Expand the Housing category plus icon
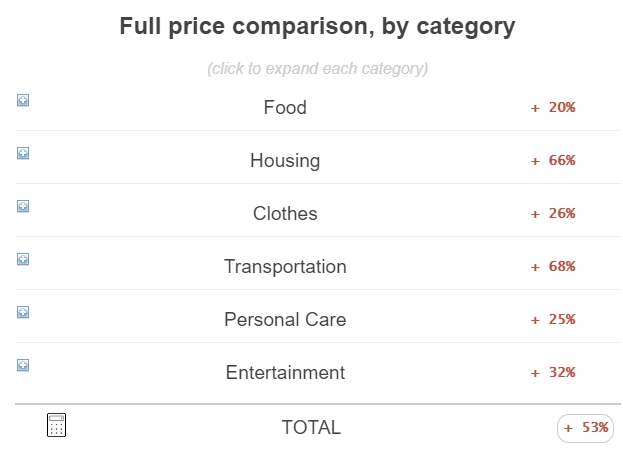Viewport: 623px width, 456px height. coord(23,153)
